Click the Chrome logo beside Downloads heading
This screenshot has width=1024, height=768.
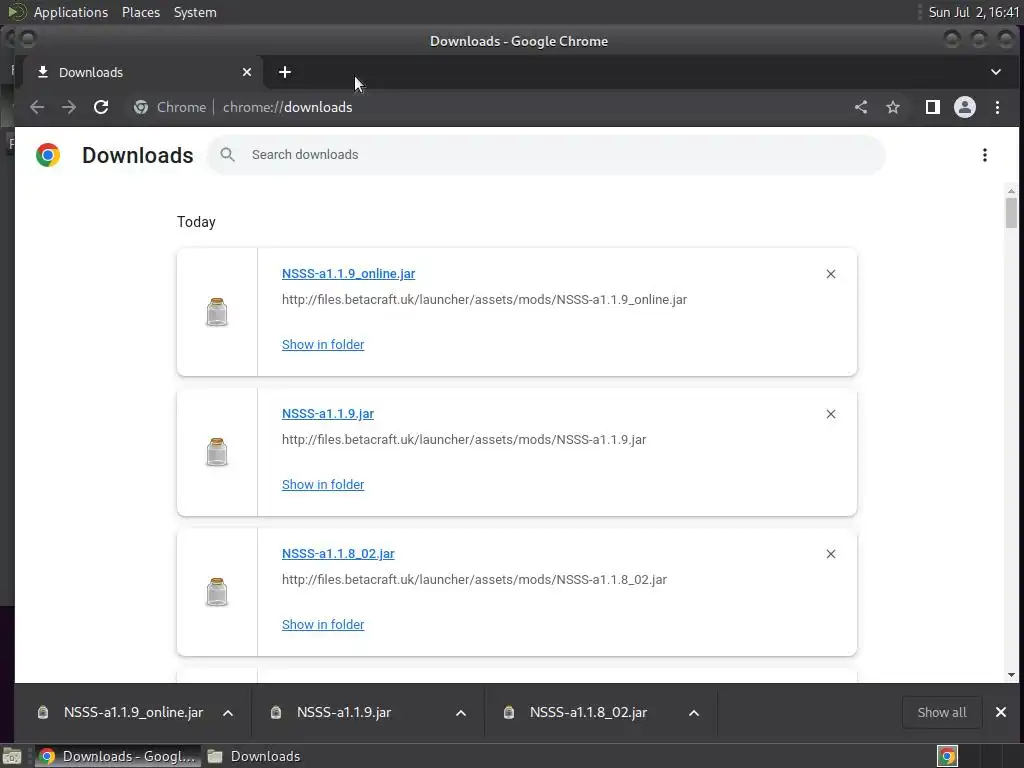[48, 155]
